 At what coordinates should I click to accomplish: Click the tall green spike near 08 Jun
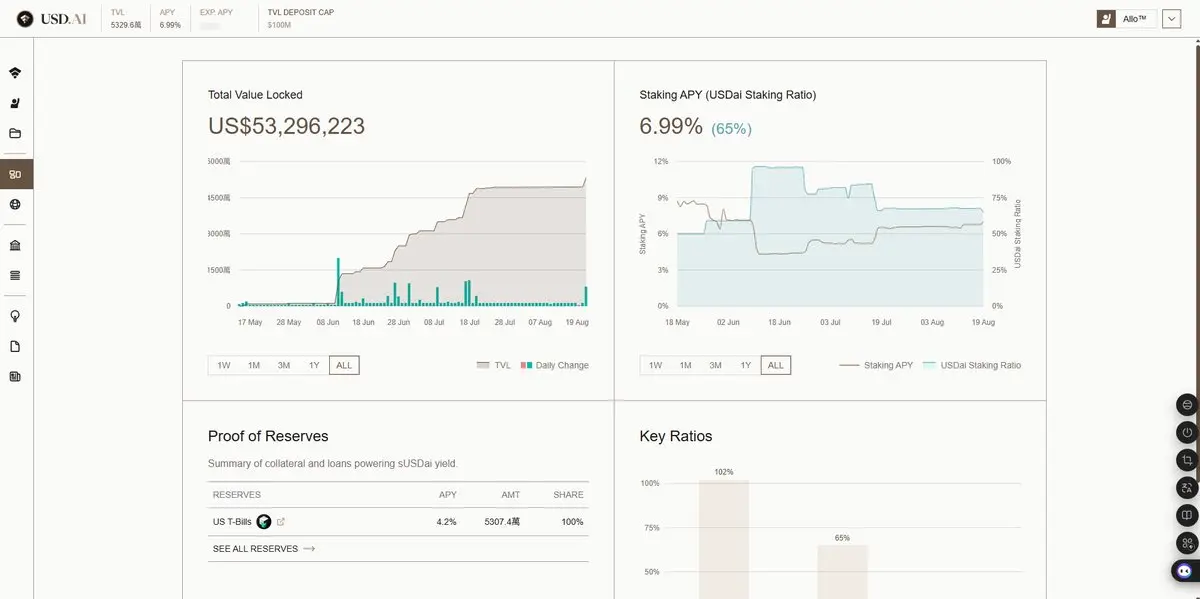[339, 282]
